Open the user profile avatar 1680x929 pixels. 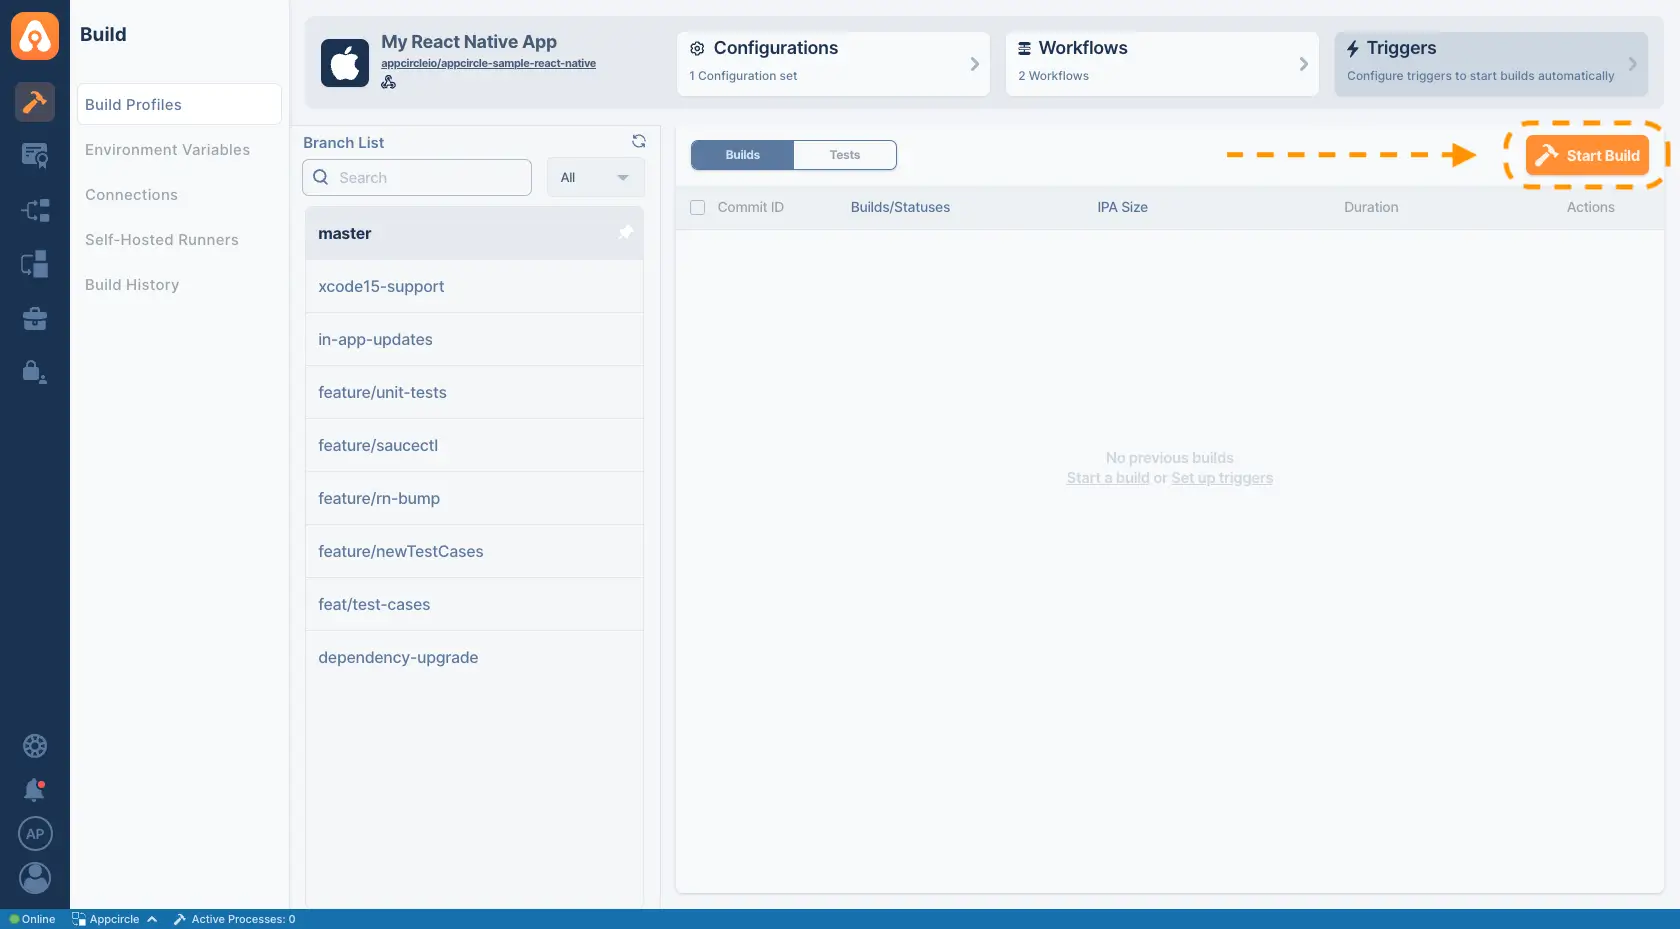[35, 878]
